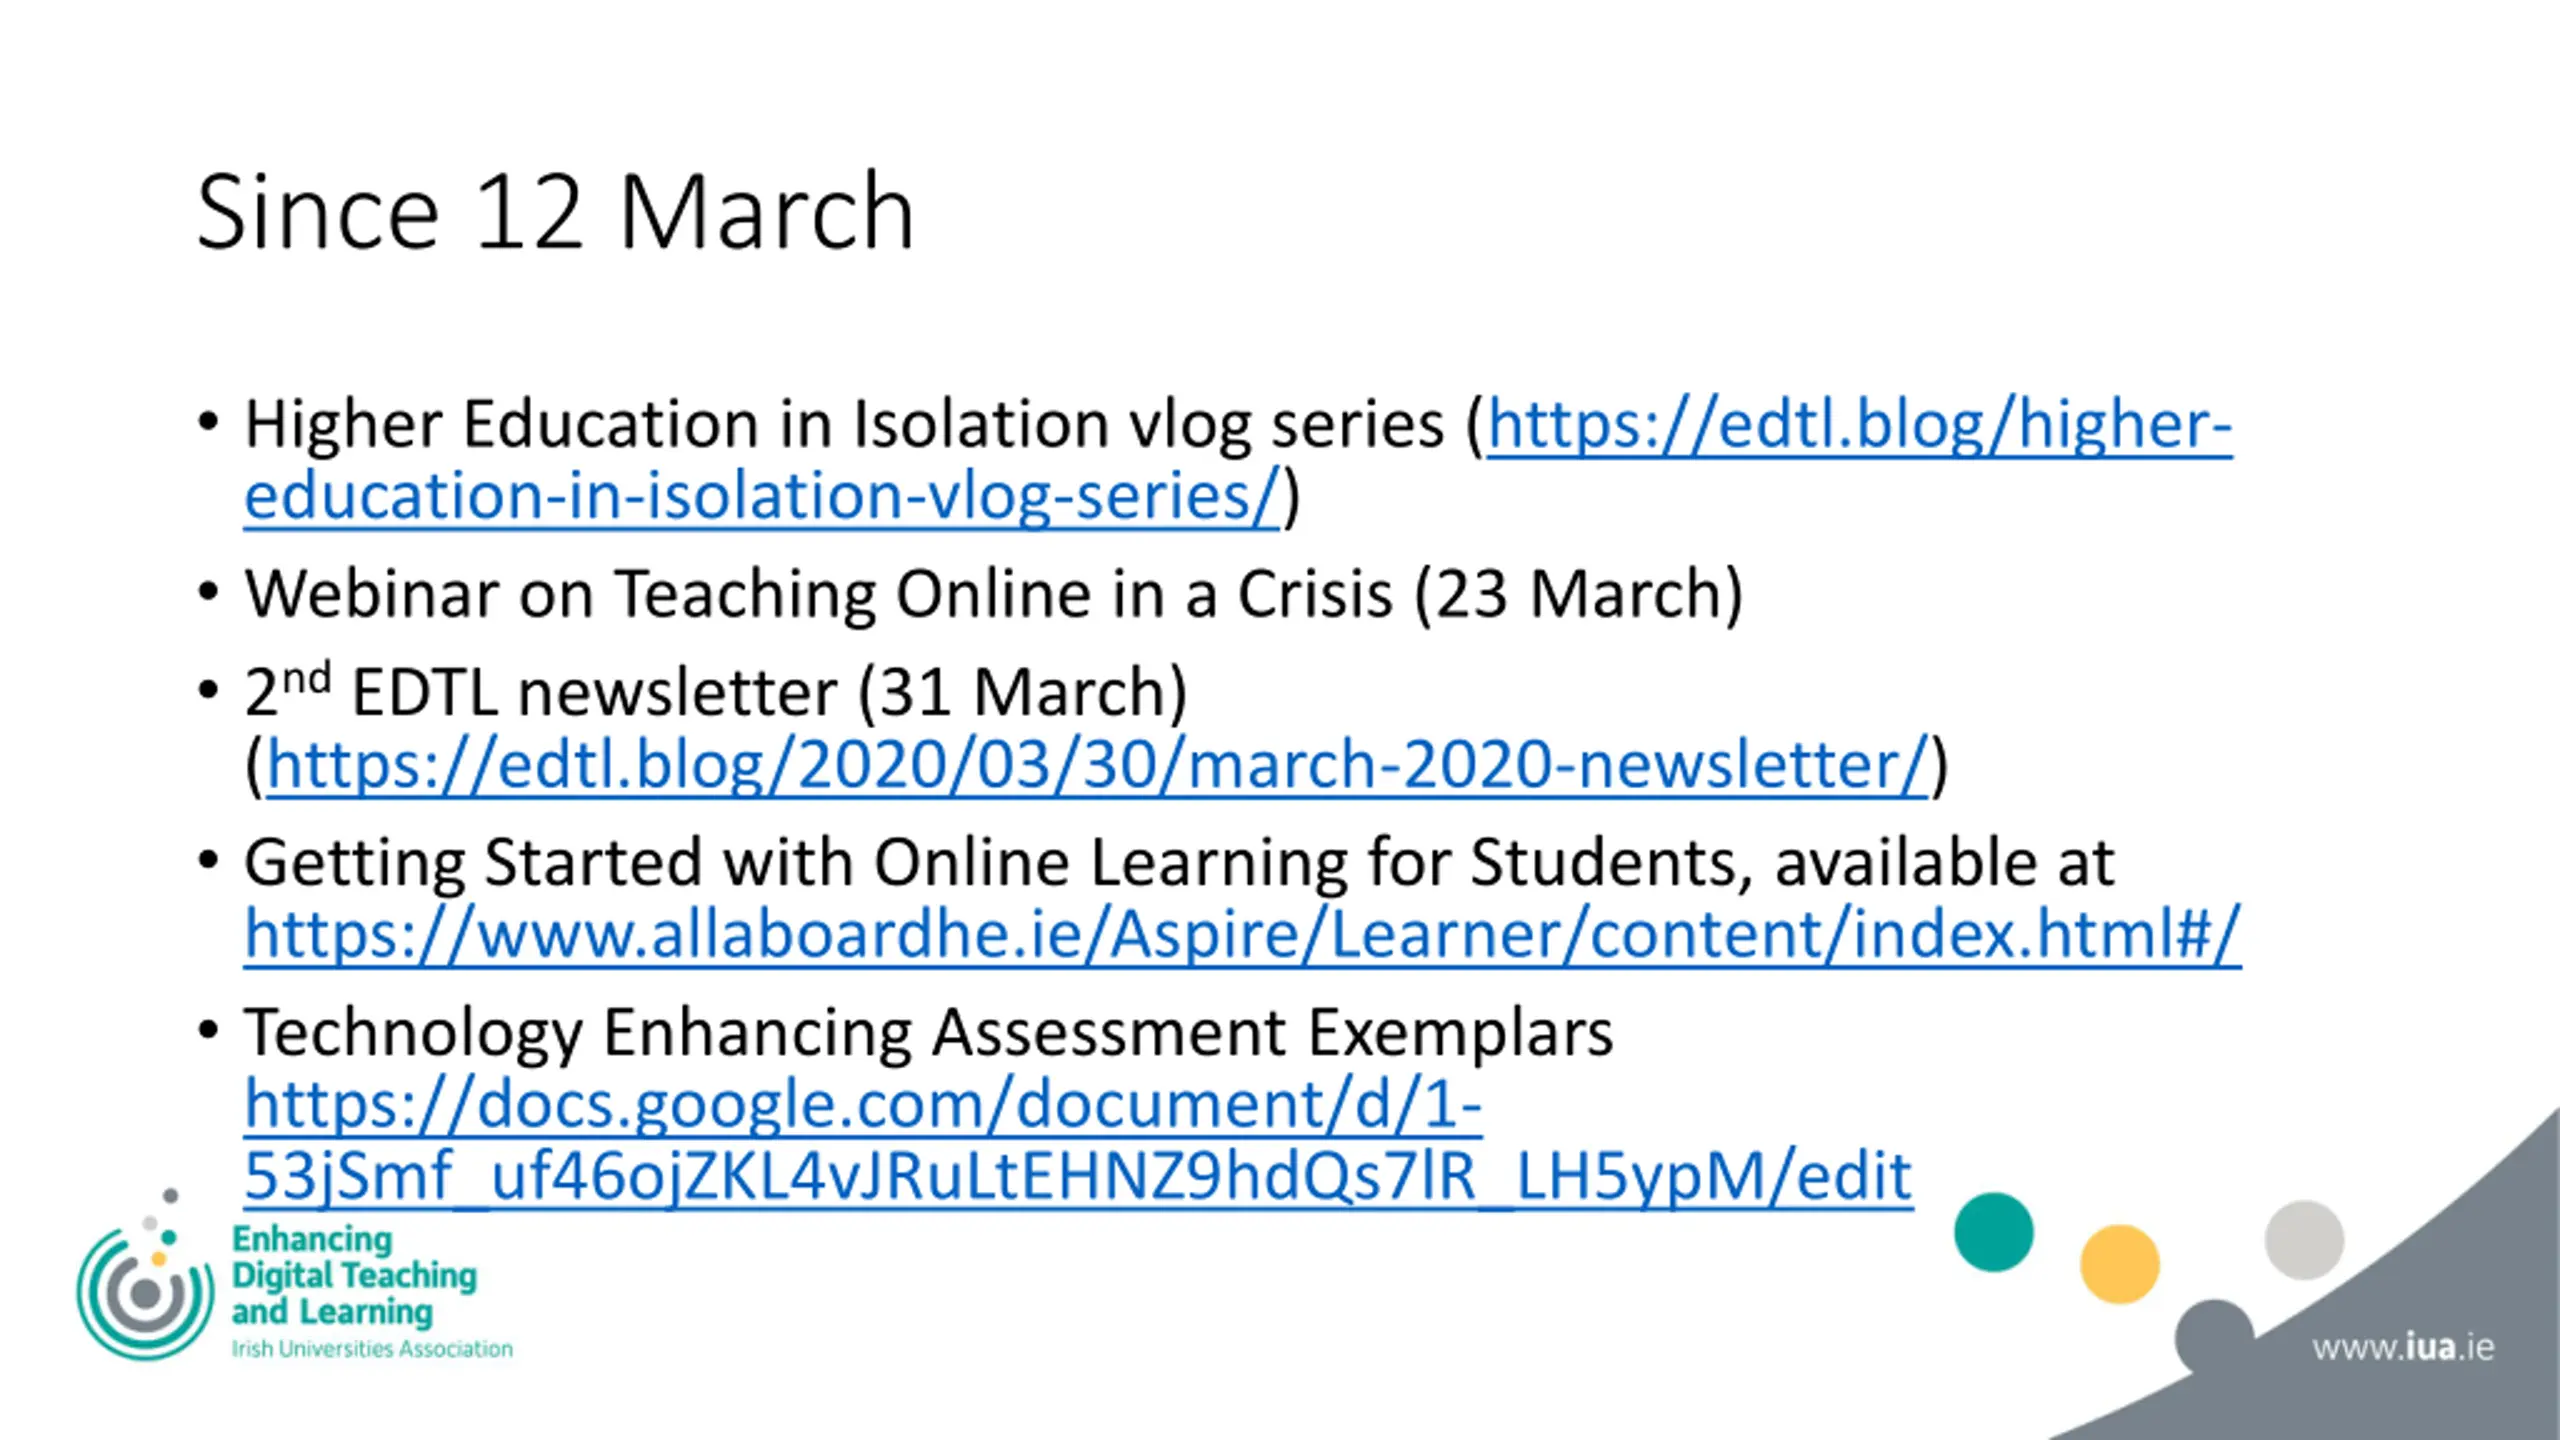2560x1440 pixels.
Task: Click the light grey circle decoration
Action: [x=2304, y=1240]
